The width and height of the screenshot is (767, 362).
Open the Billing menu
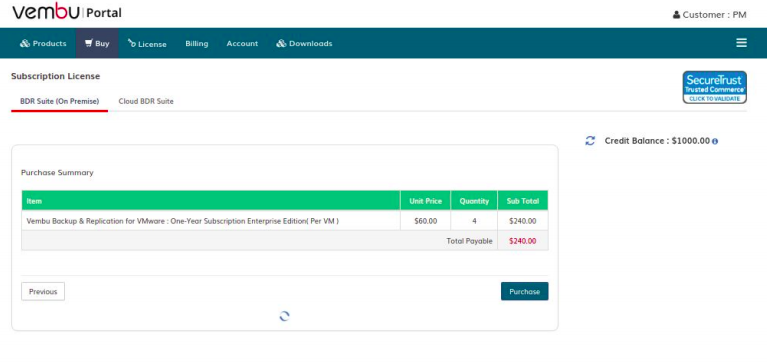tap(197, 44)
